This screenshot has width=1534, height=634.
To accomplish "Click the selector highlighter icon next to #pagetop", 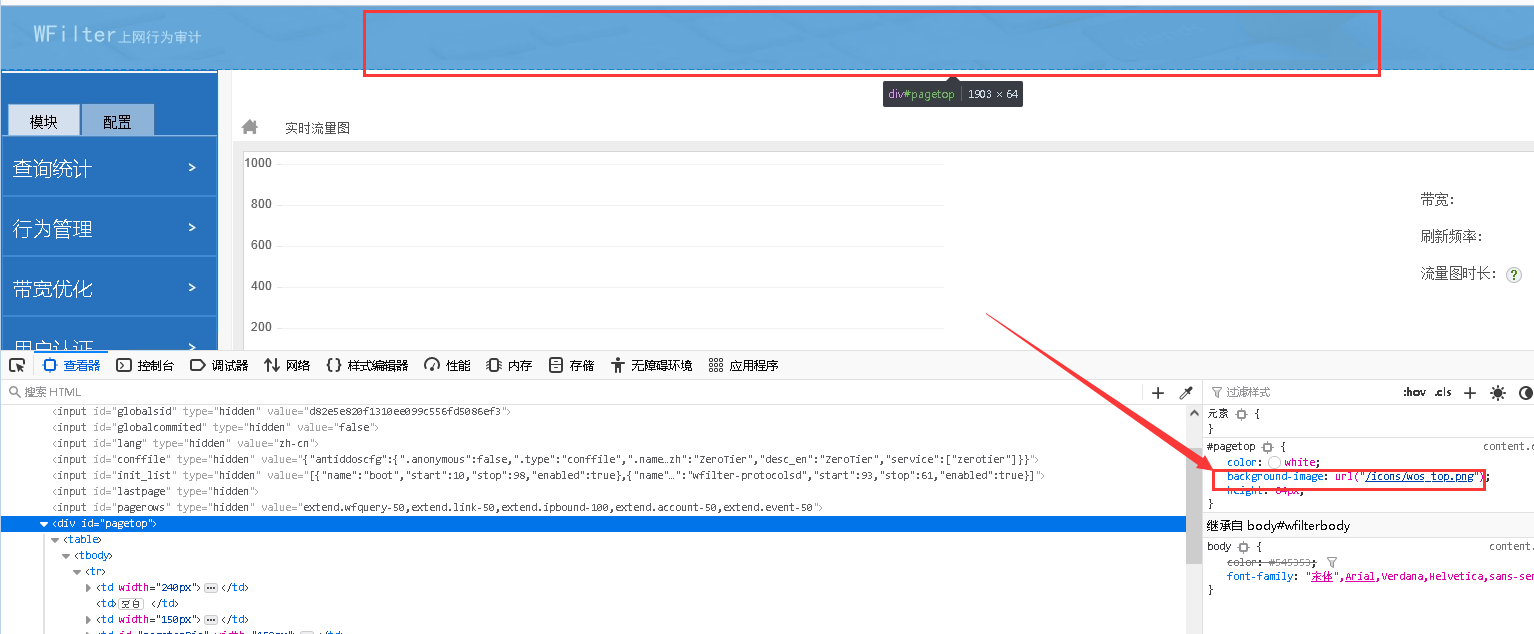I will point(1267,446).
